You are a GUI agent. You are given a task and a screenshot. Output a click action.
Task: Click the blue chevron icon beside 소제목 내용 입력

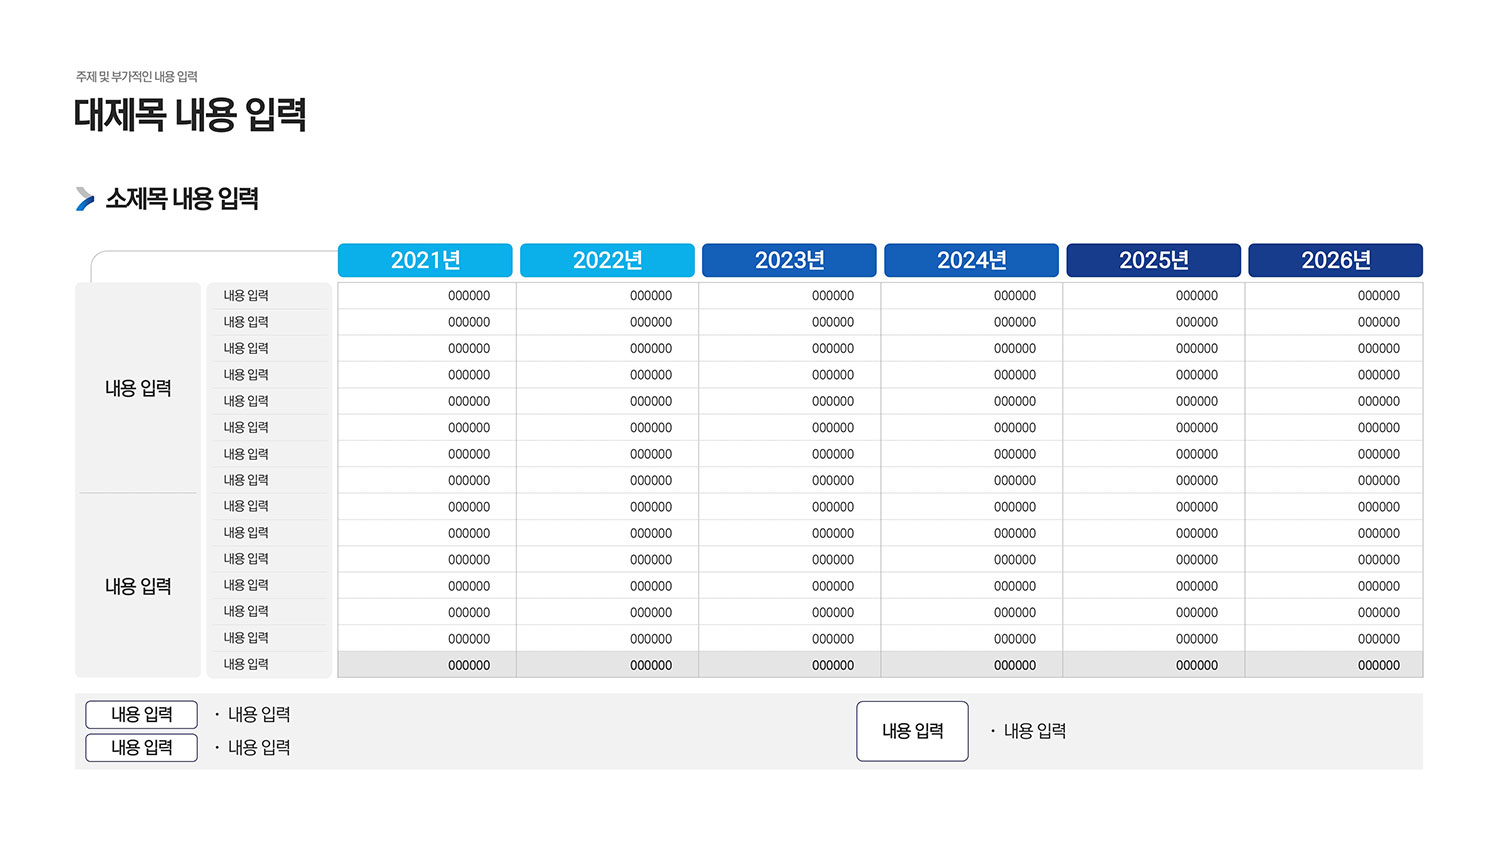point(85,199)
